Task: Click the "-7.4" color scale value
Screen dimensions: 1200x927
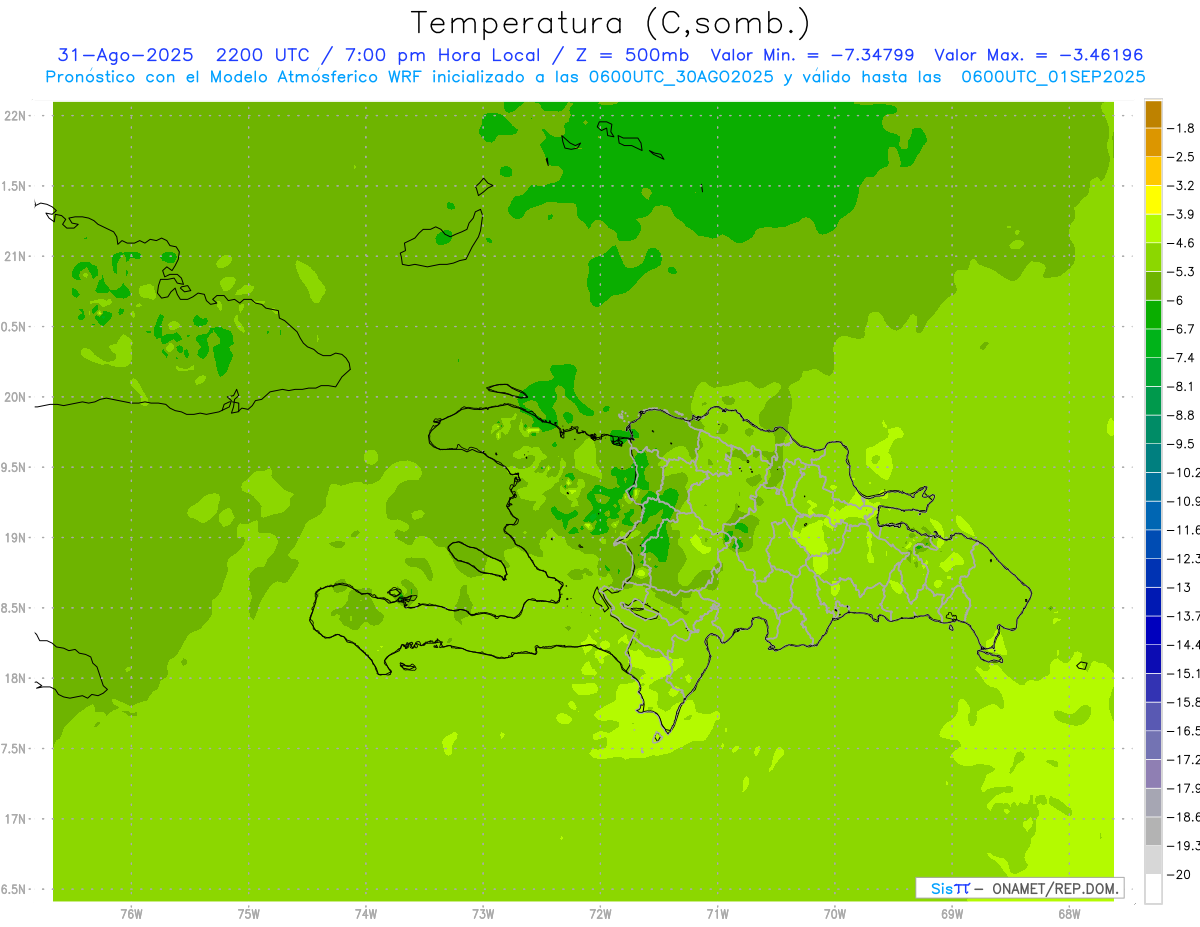Action: click(1183, 357)
